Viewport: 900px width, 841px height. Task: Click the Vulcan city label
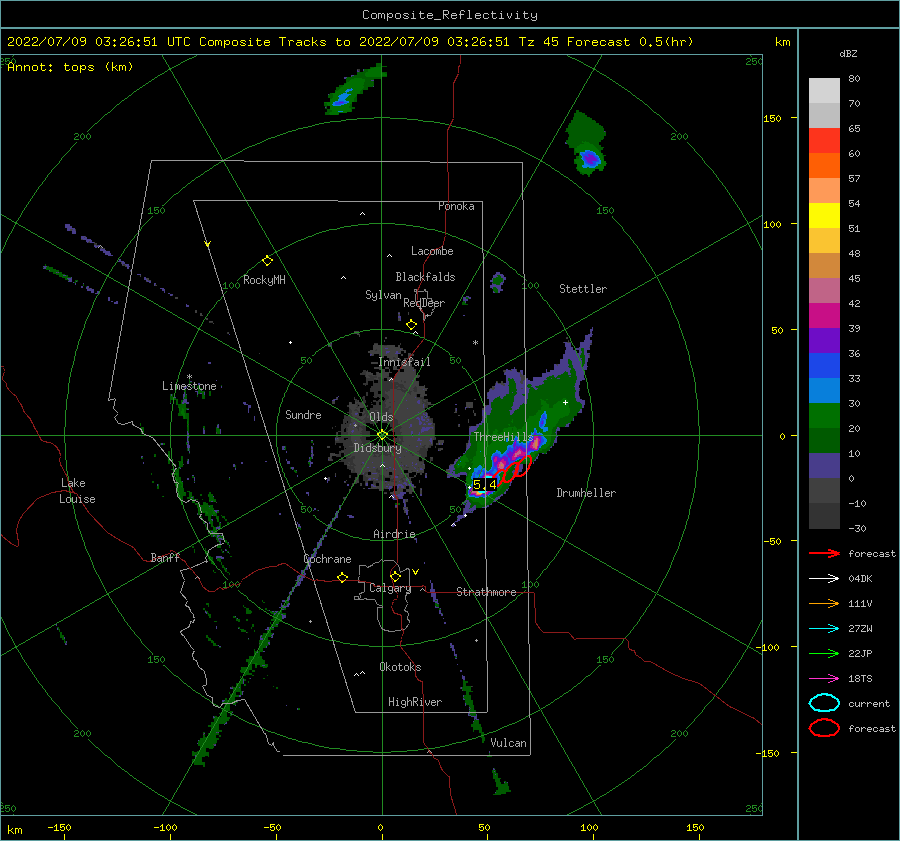pyautogui.click(x=509, y=742)
